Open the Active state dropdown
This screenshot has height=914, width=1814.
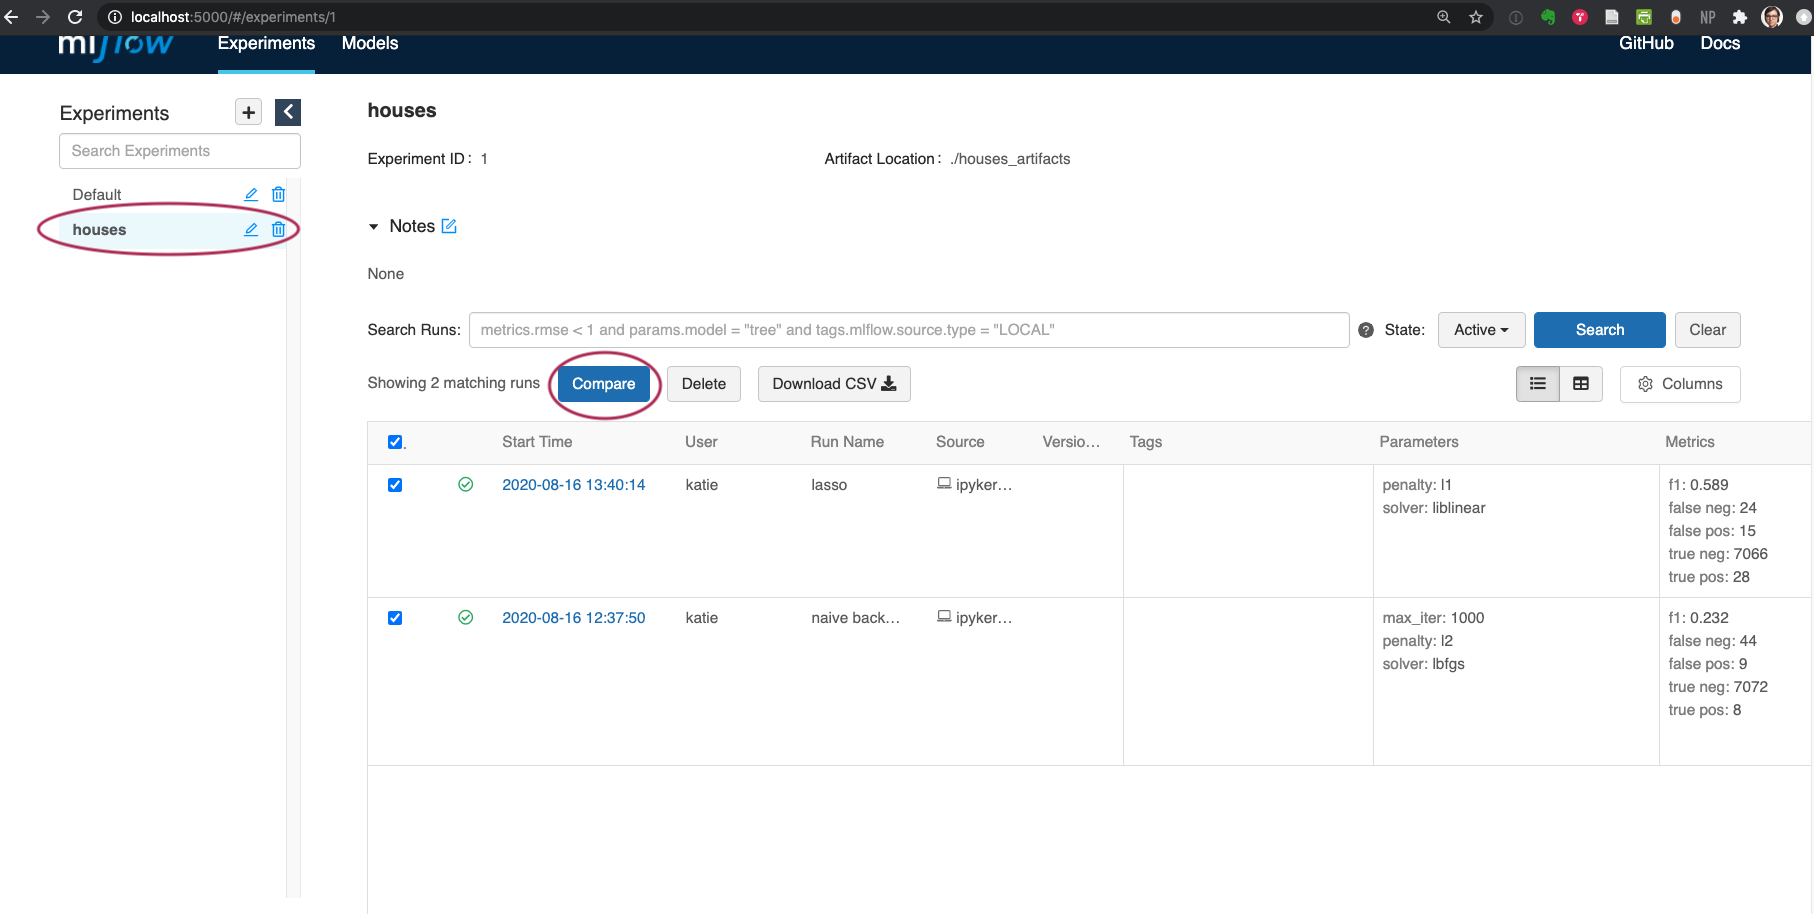[x=1481, y=330]
